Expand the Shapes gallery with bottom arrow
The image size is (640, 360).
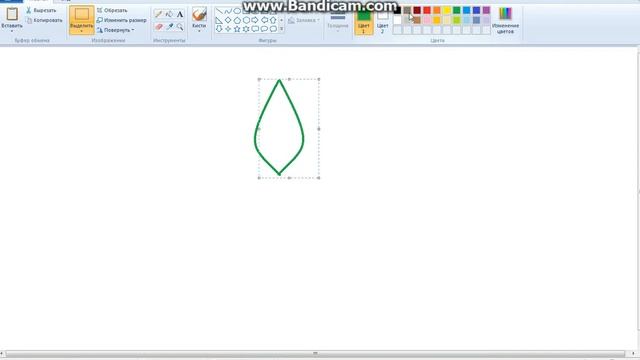coord(281,29)
